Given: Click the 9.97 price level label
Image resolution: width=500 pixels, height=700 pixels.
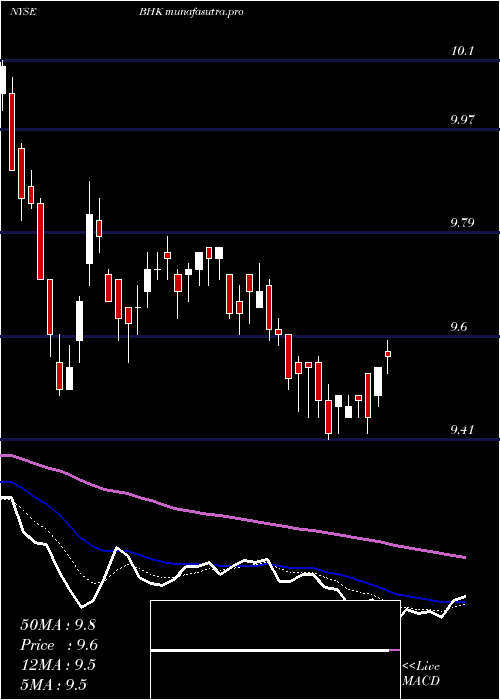Looking at the screenshot, I should (x=463, y=120).
